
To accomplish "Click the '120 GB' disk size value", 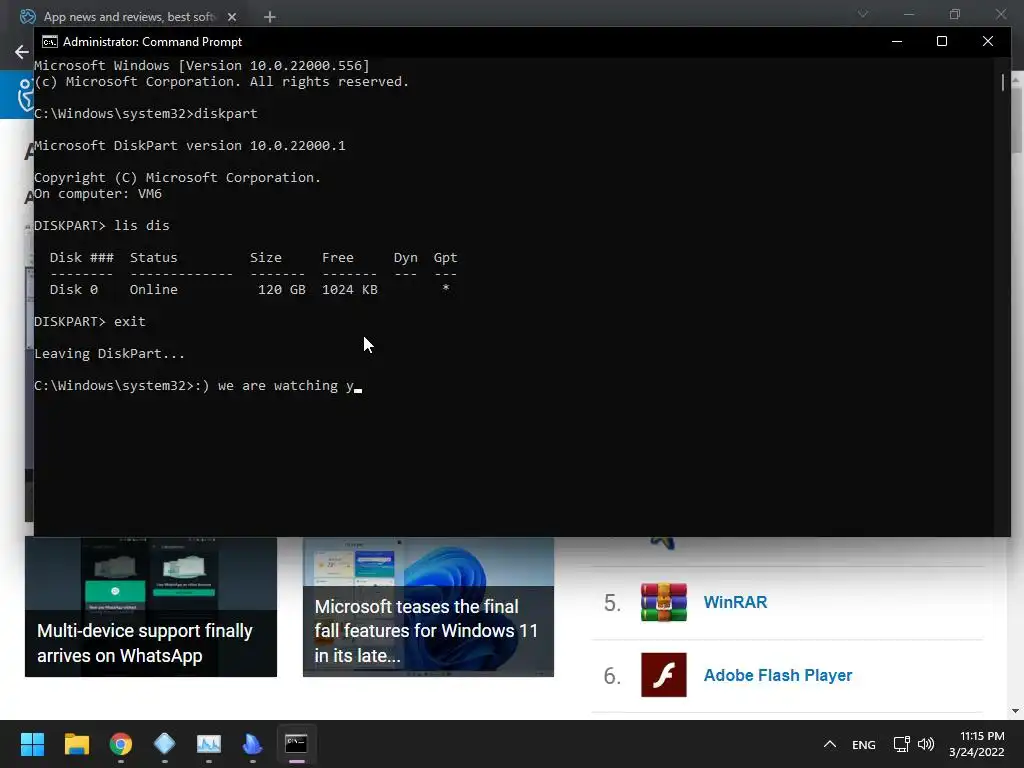I will pos(281,289).
